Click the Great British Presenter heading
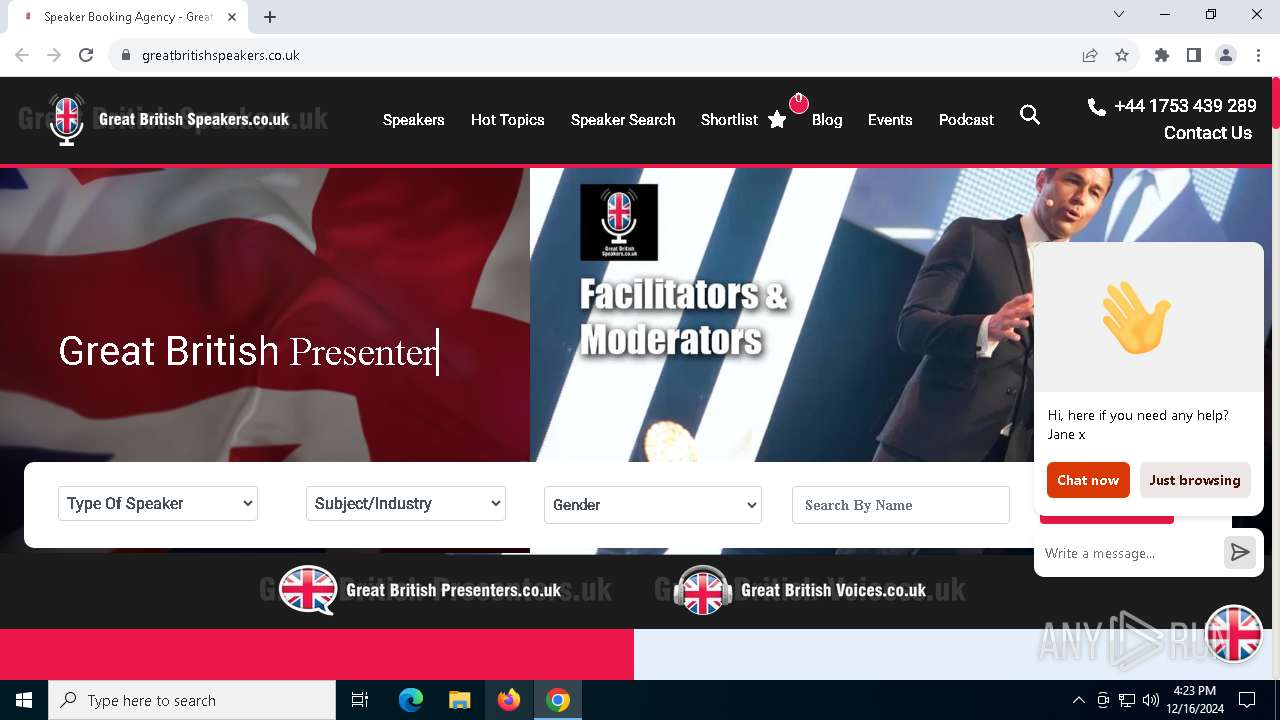The image size is (1280, 720). pyautogui.click(x=248, y=351)
